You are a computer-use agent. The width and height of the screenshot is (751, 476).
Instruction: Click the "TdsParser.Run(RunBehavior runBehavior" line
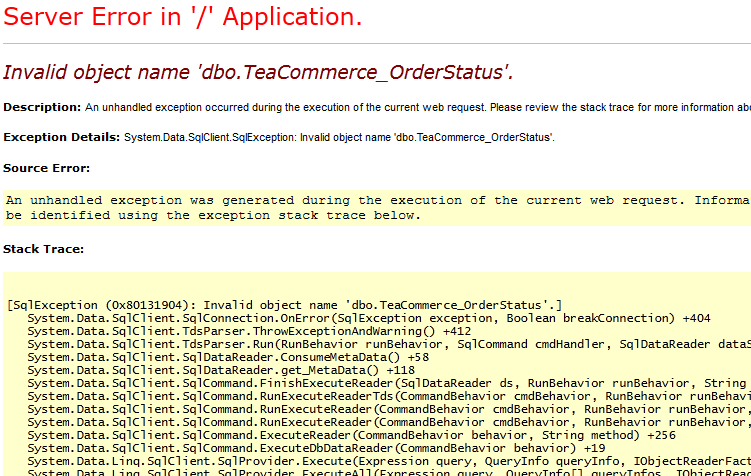[x=389, y=344]
